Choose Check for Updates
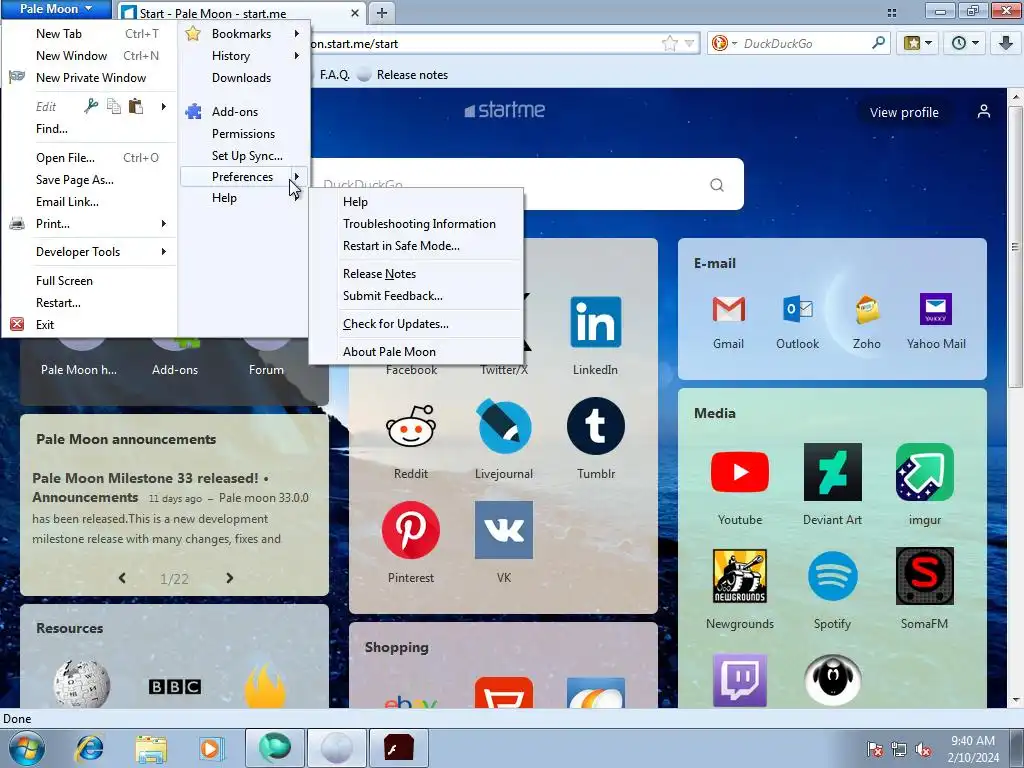 [x=395, y=323]
